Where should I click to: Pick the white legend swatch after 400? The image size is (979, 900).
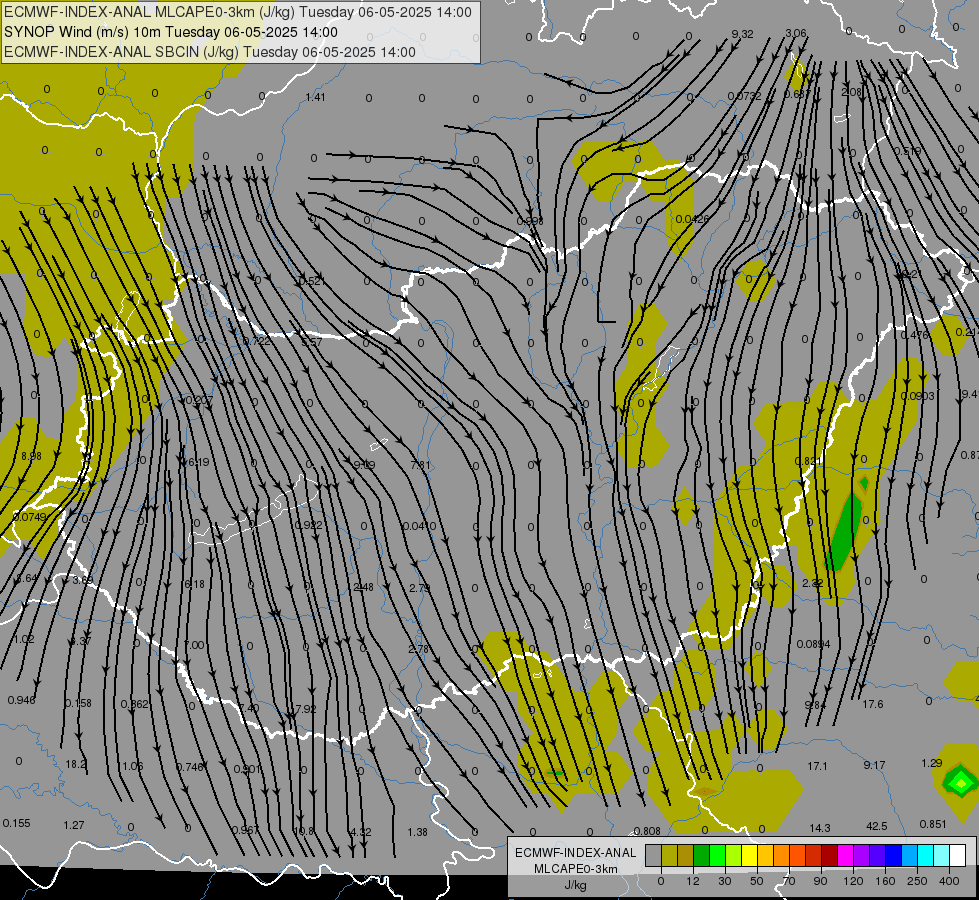click(957, 855)
